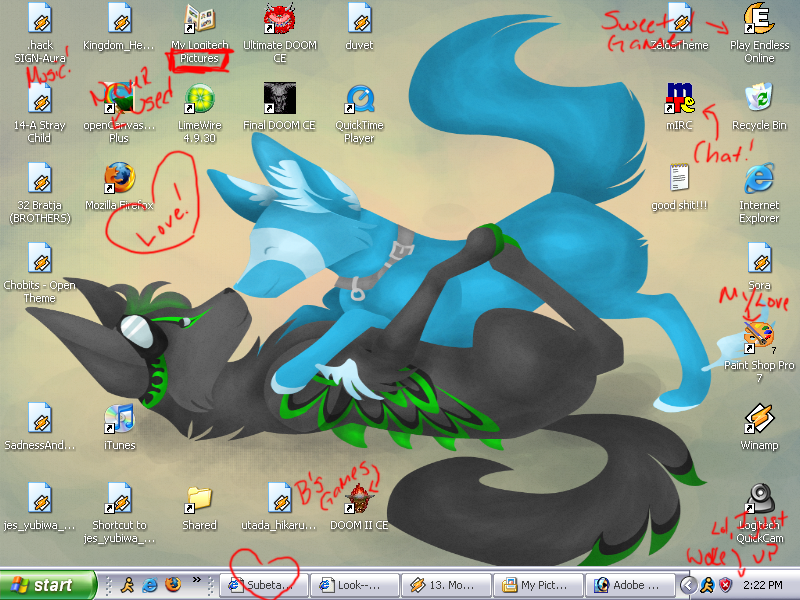800x600 pixels.
Task: Launch the Paint Shop Pro 7 shortcut
Action: pyautogui.click(x=759, y=338)
